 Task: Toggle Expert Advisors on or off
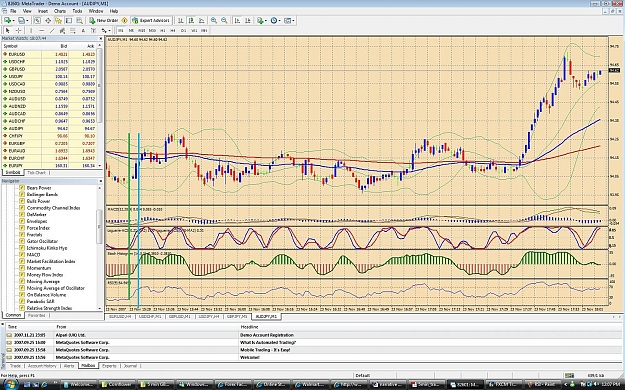151,20
